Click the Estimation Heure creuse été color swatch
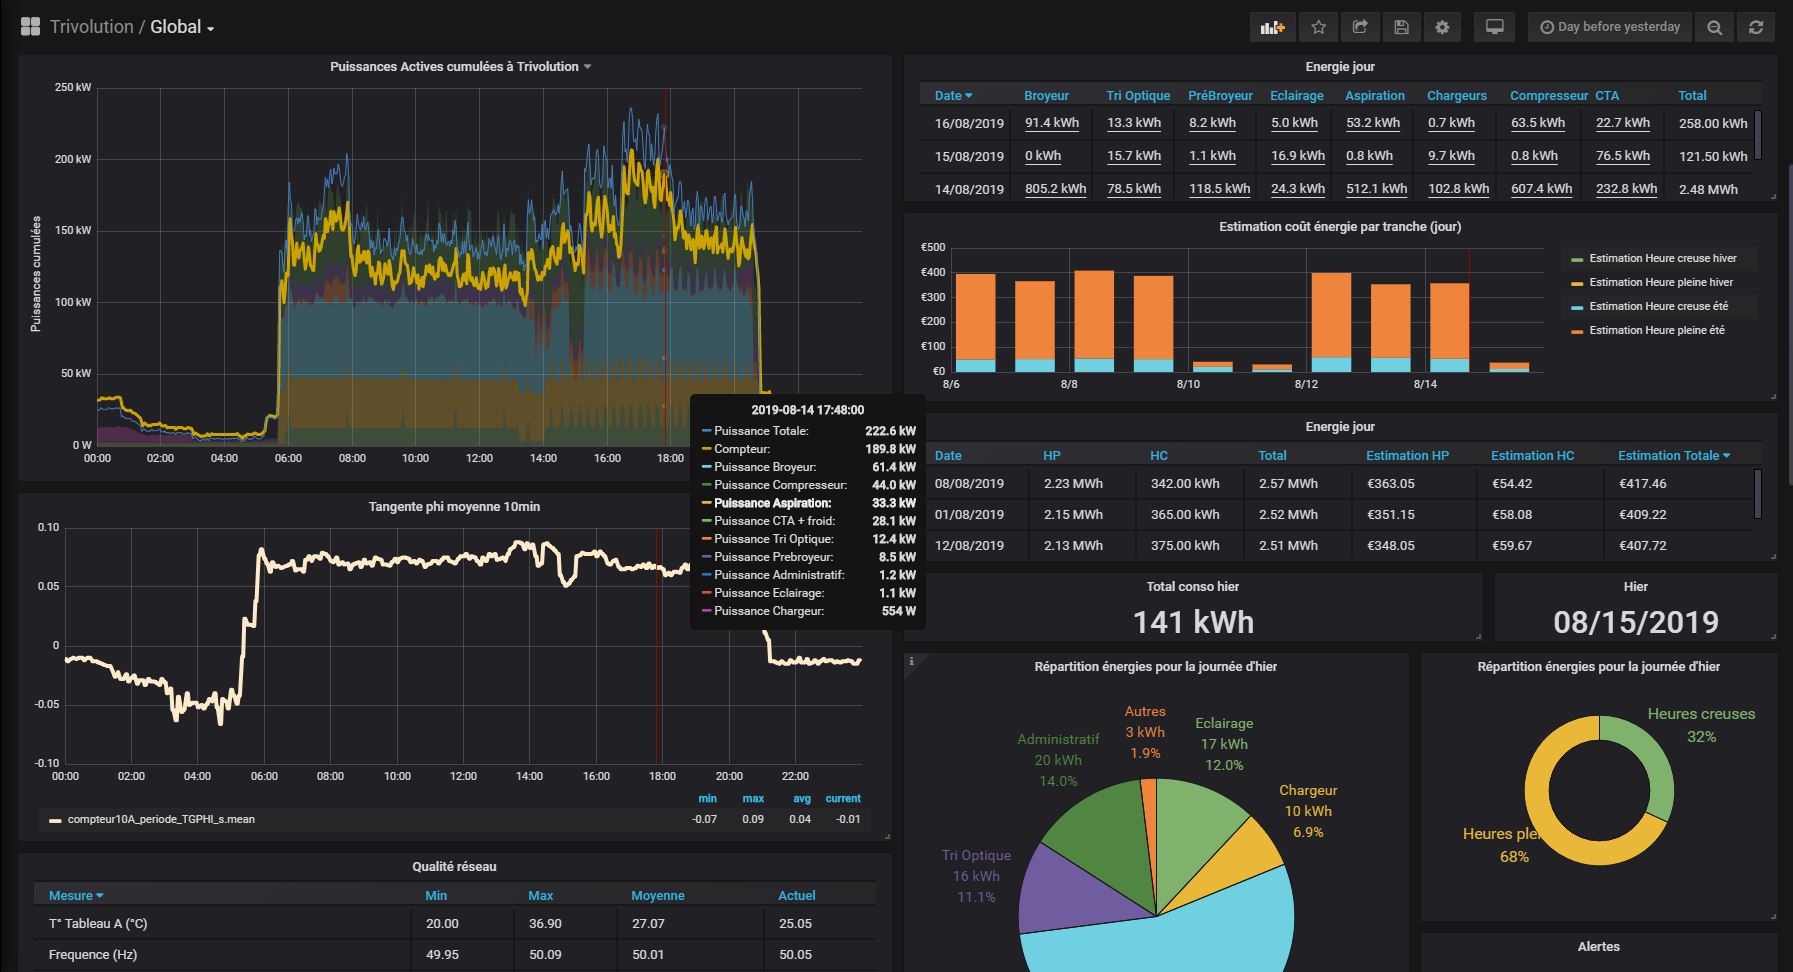 click(x=1576, y=307)
